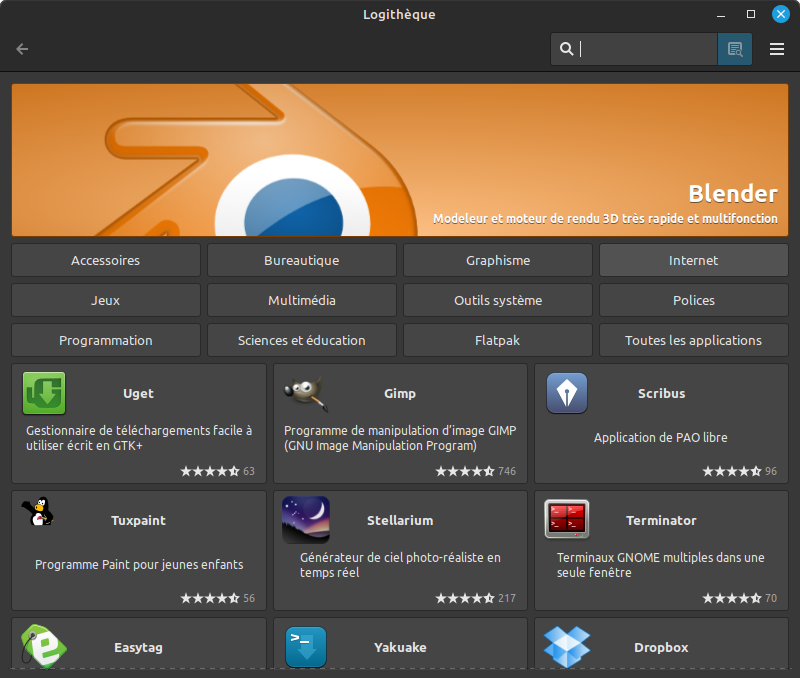Open the hamburger menu
This screenshot has height=678, width=800.
(777, 49)
